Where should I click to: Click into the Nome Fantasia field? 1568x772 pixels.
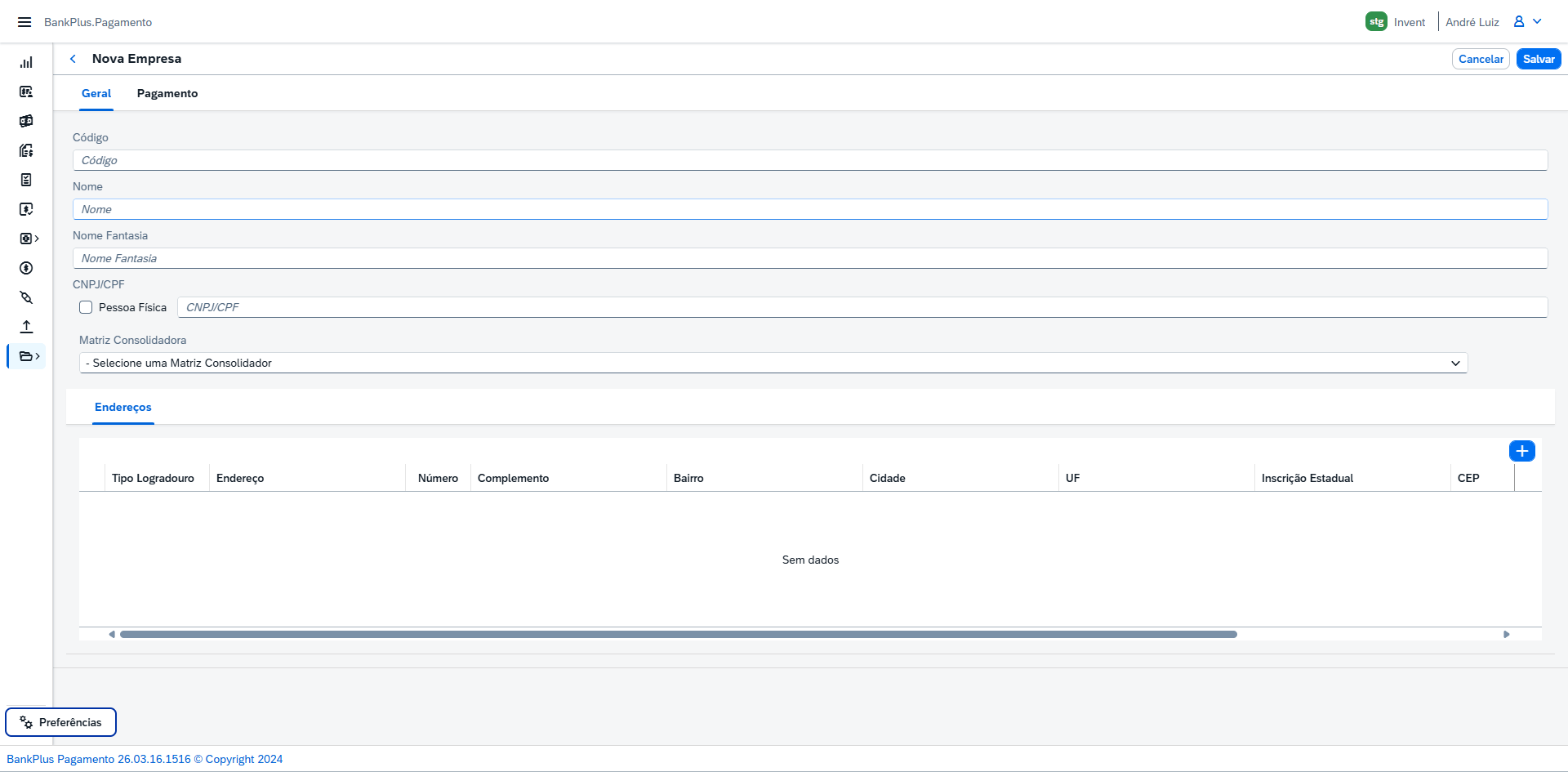point(810,258)
